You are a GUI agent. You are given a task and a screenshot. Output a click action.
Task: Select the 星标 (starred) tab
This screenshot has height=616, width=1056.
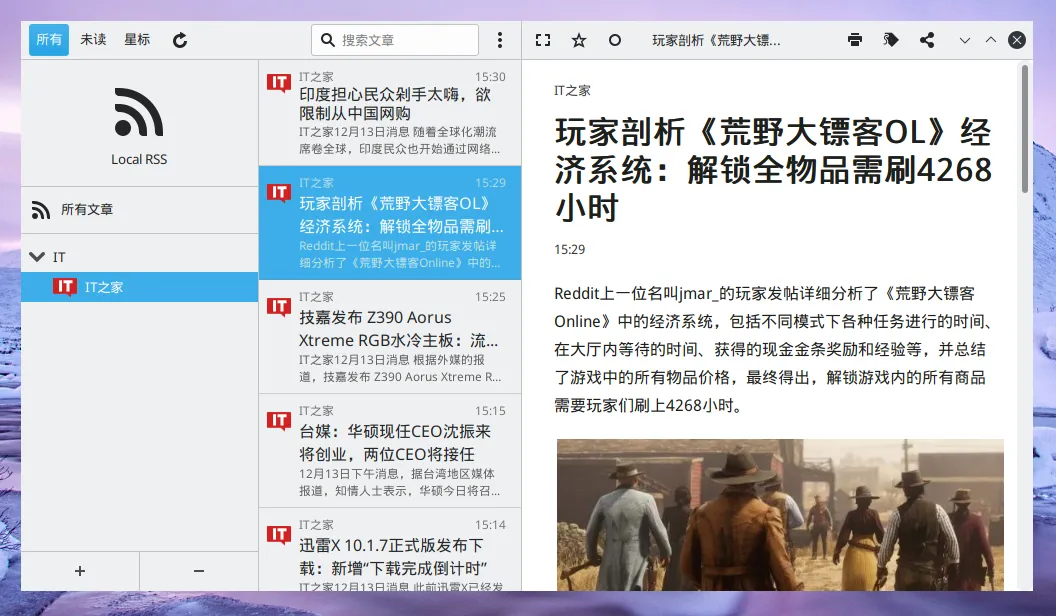tap(137, 40)
